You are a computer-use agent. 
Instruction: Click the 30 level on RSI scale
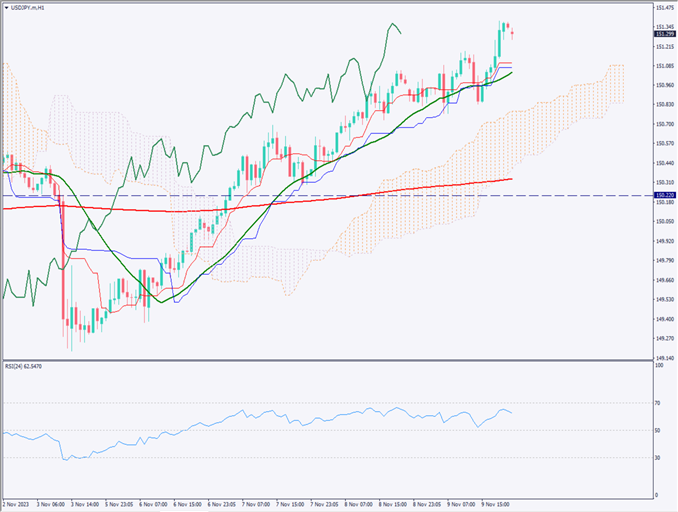click(658, 457)
